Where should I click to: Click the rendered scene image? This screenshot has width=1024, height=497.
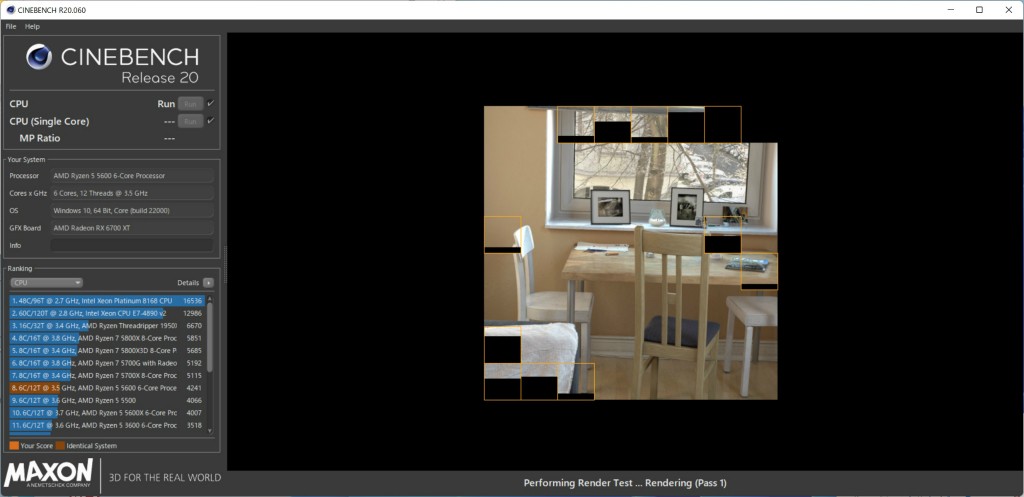coord(630,253)
